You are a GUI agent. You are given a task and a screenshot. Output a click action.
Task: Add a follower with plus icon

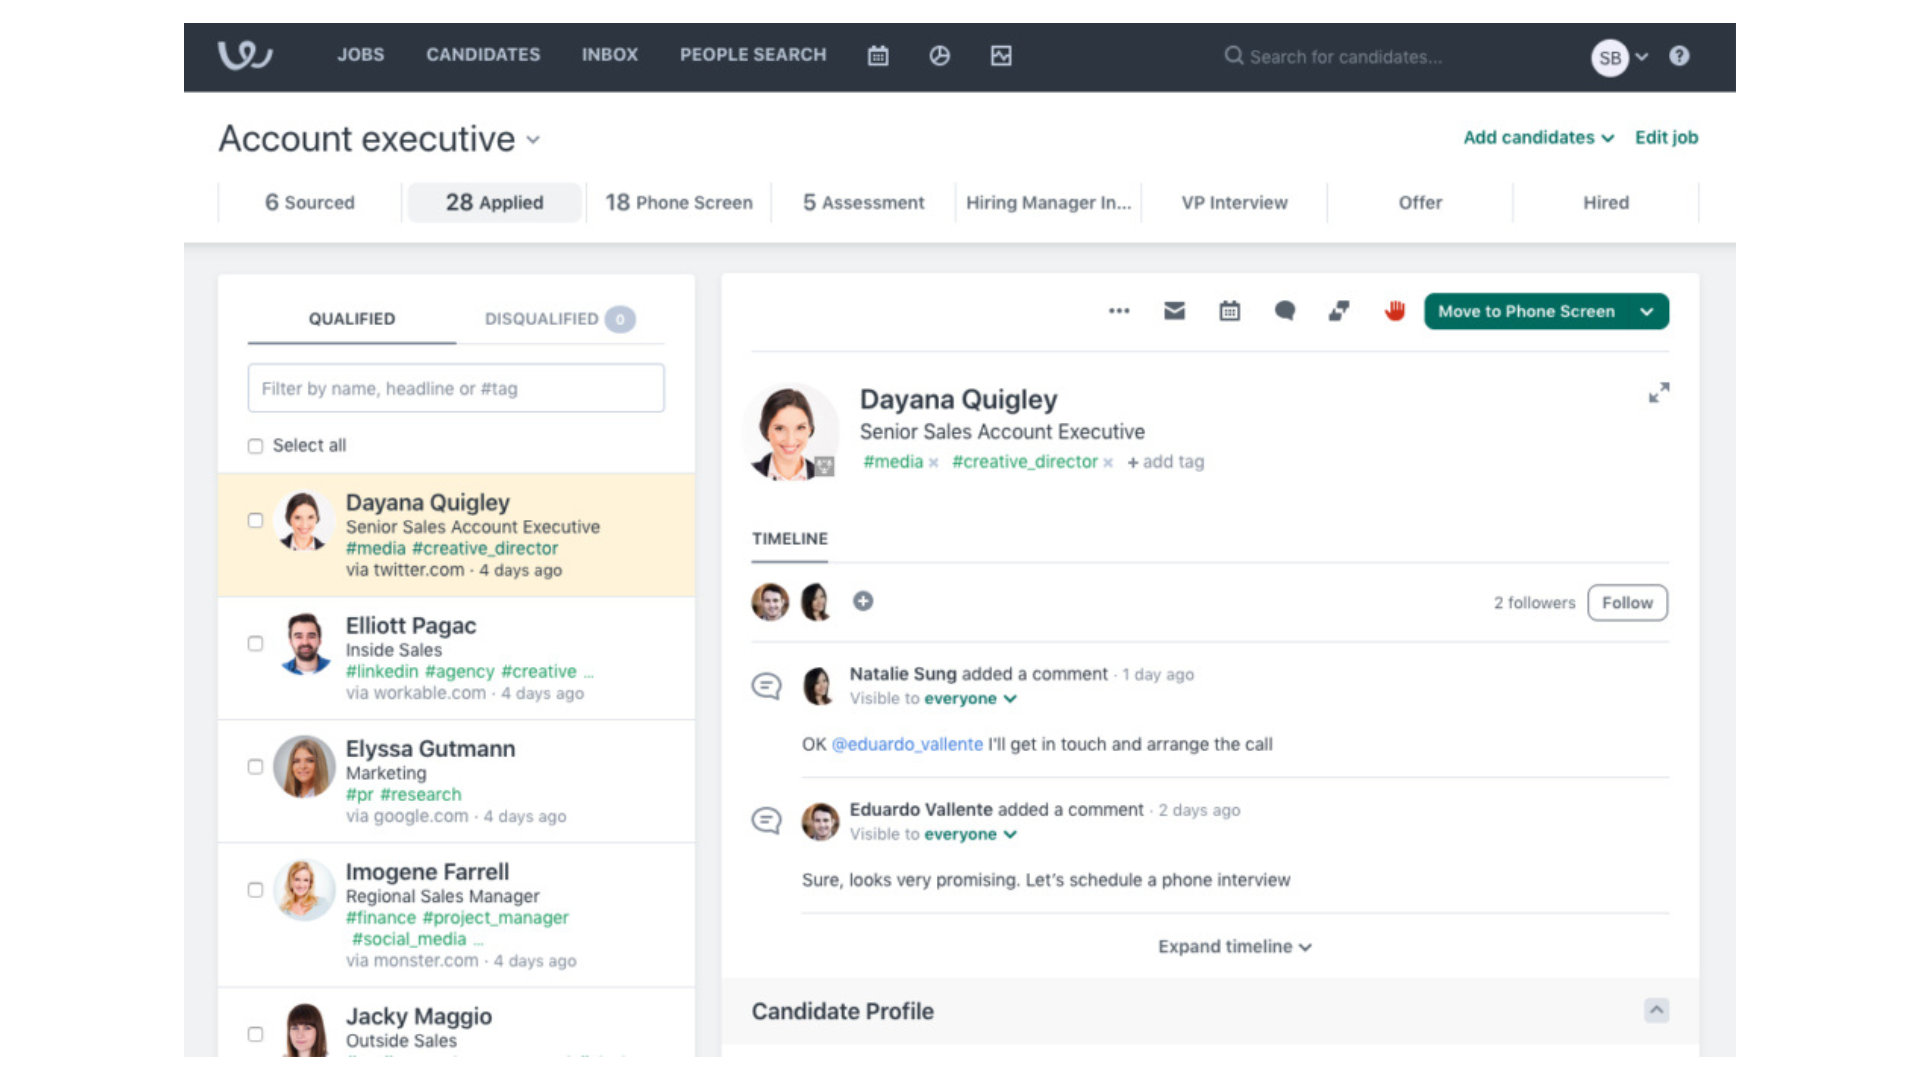(863, 601)
